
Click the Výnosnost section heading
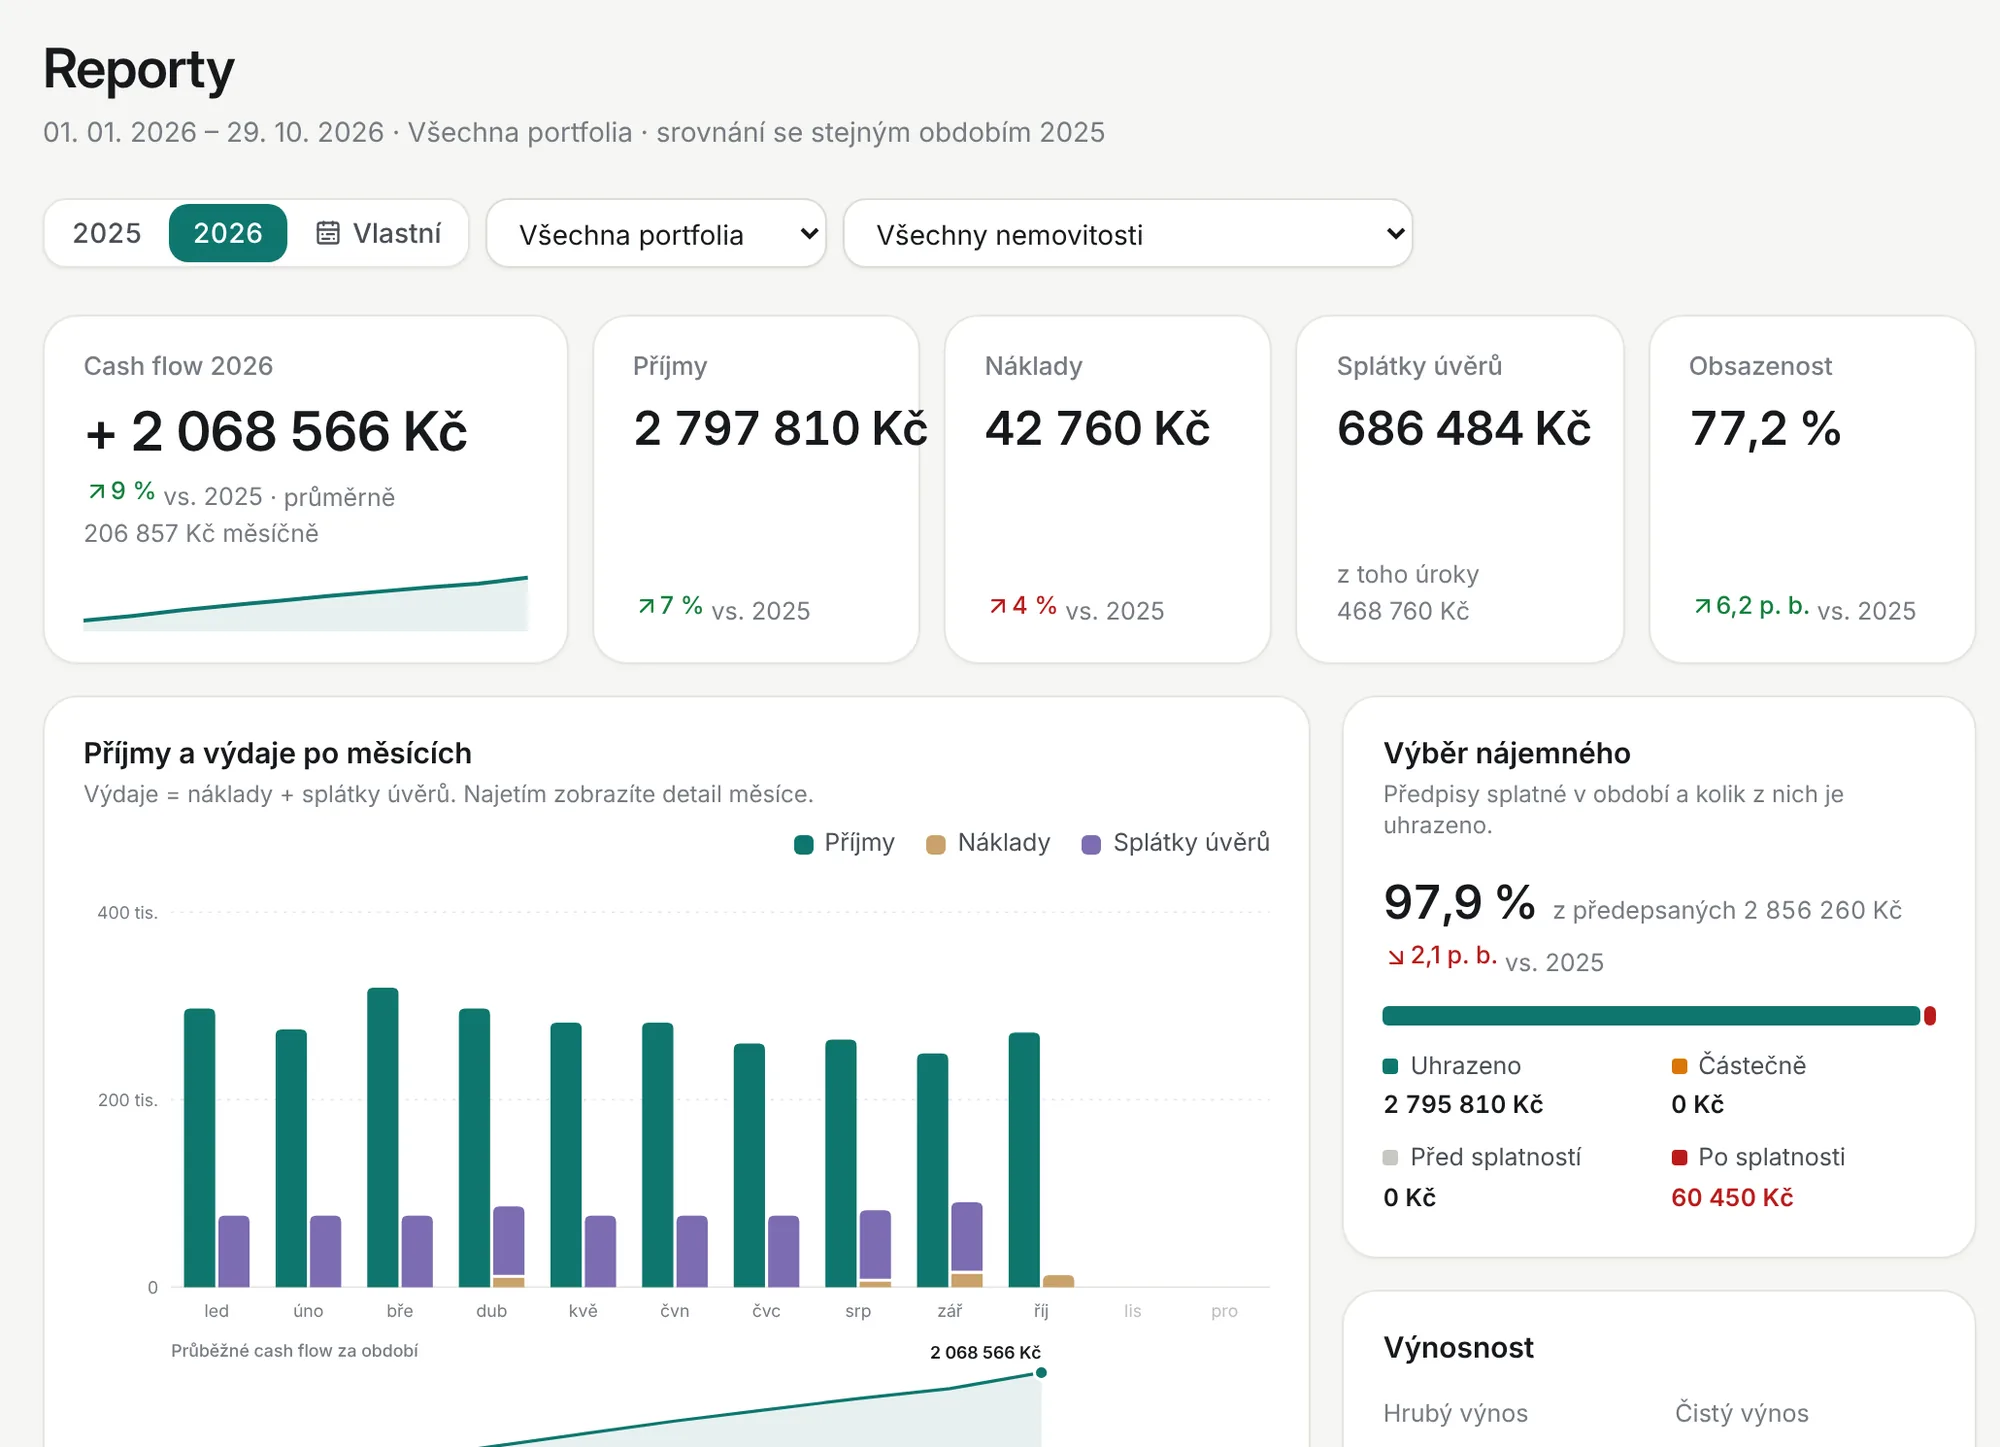1458,1348
